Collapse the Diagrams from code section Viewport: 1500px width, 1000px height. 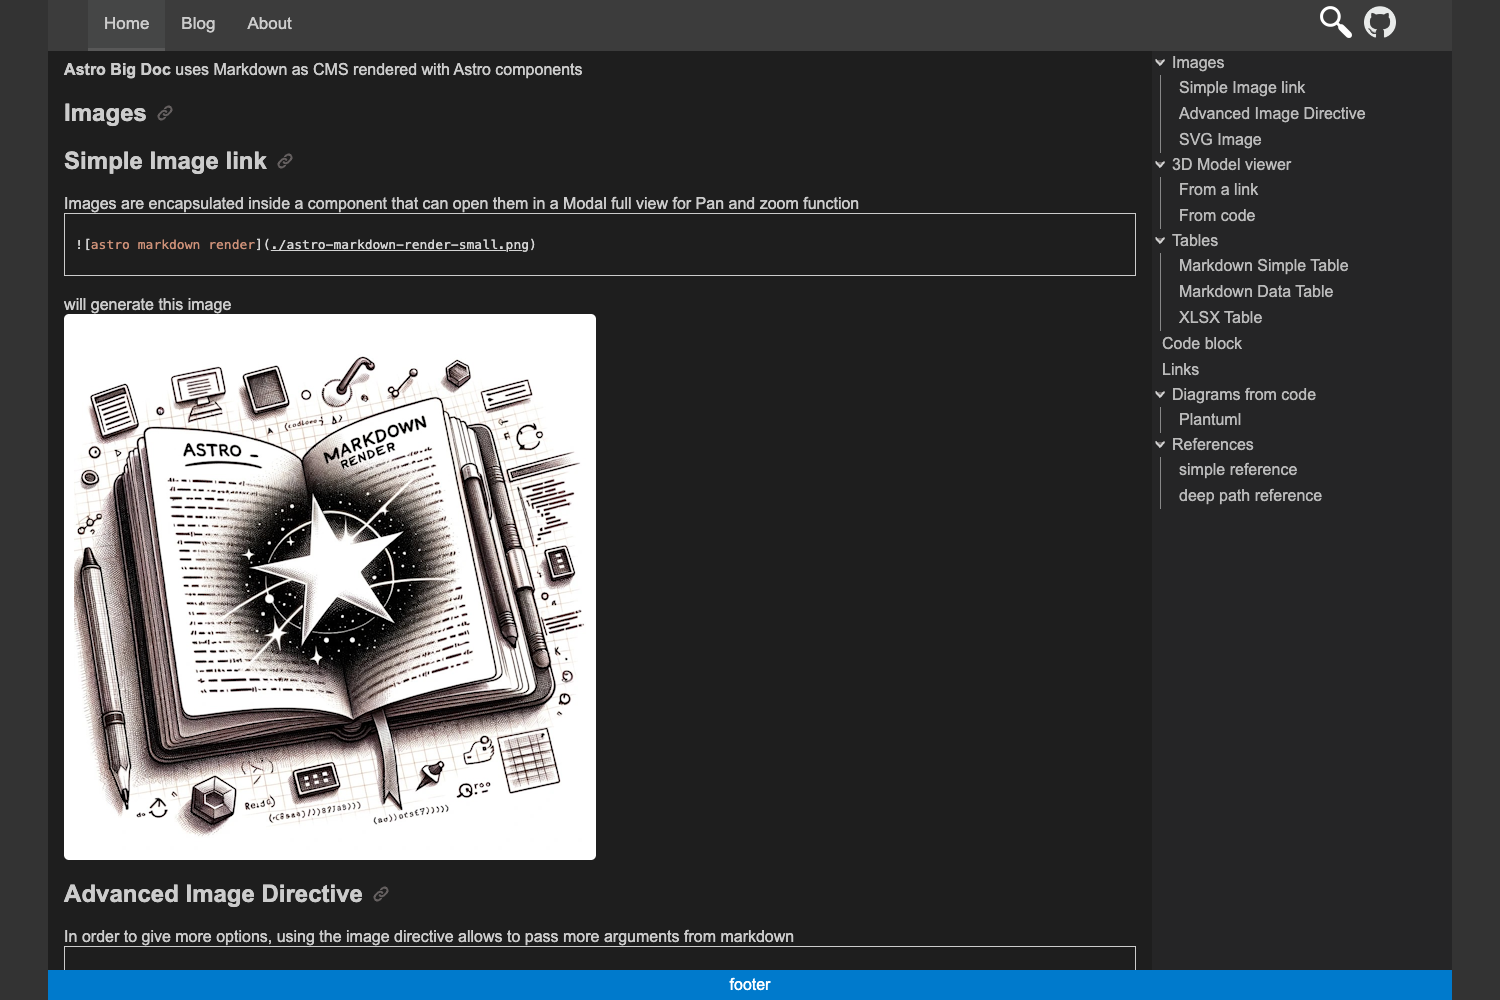coord(1160,394)
